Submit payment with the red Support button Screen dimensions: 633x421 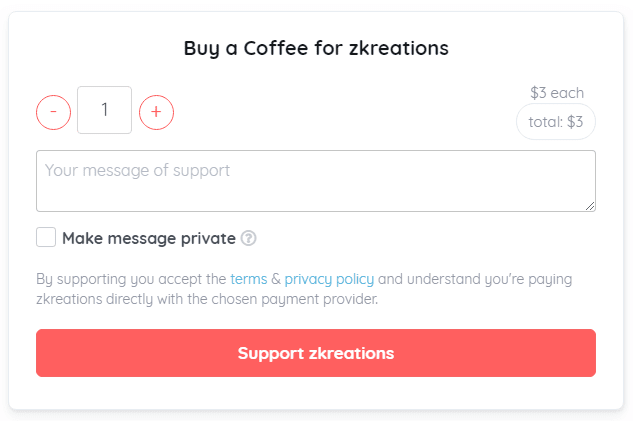coord(316,353)
